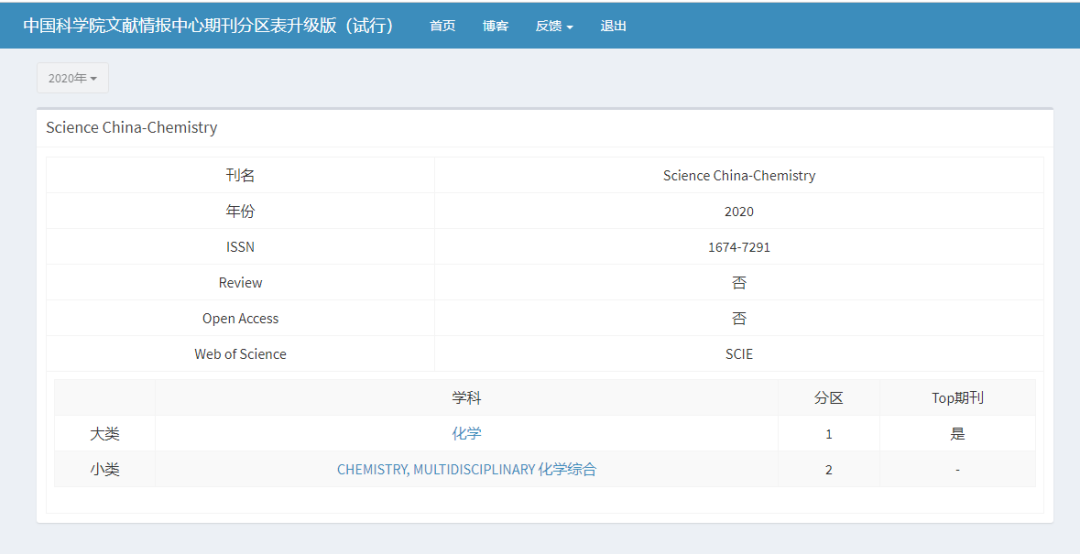The image size is (1080, 554).
Task: Select the 小类 row label
Action: click(105, 469)
